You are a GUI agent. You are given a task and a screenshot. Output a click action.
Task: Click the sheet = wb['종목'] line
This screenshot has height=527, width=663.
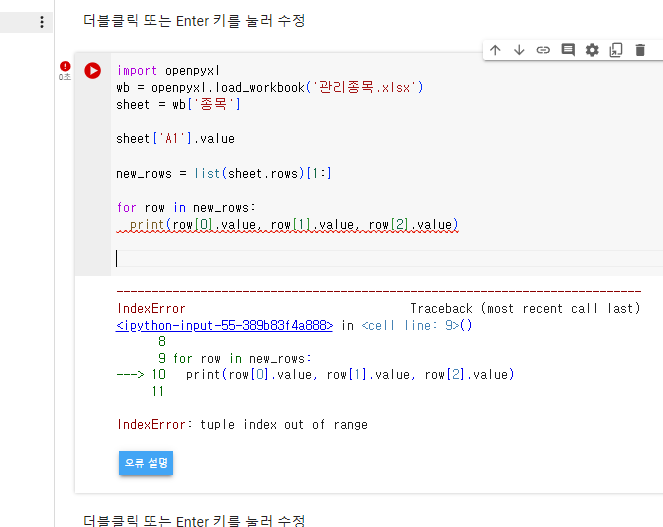[178, 104]
